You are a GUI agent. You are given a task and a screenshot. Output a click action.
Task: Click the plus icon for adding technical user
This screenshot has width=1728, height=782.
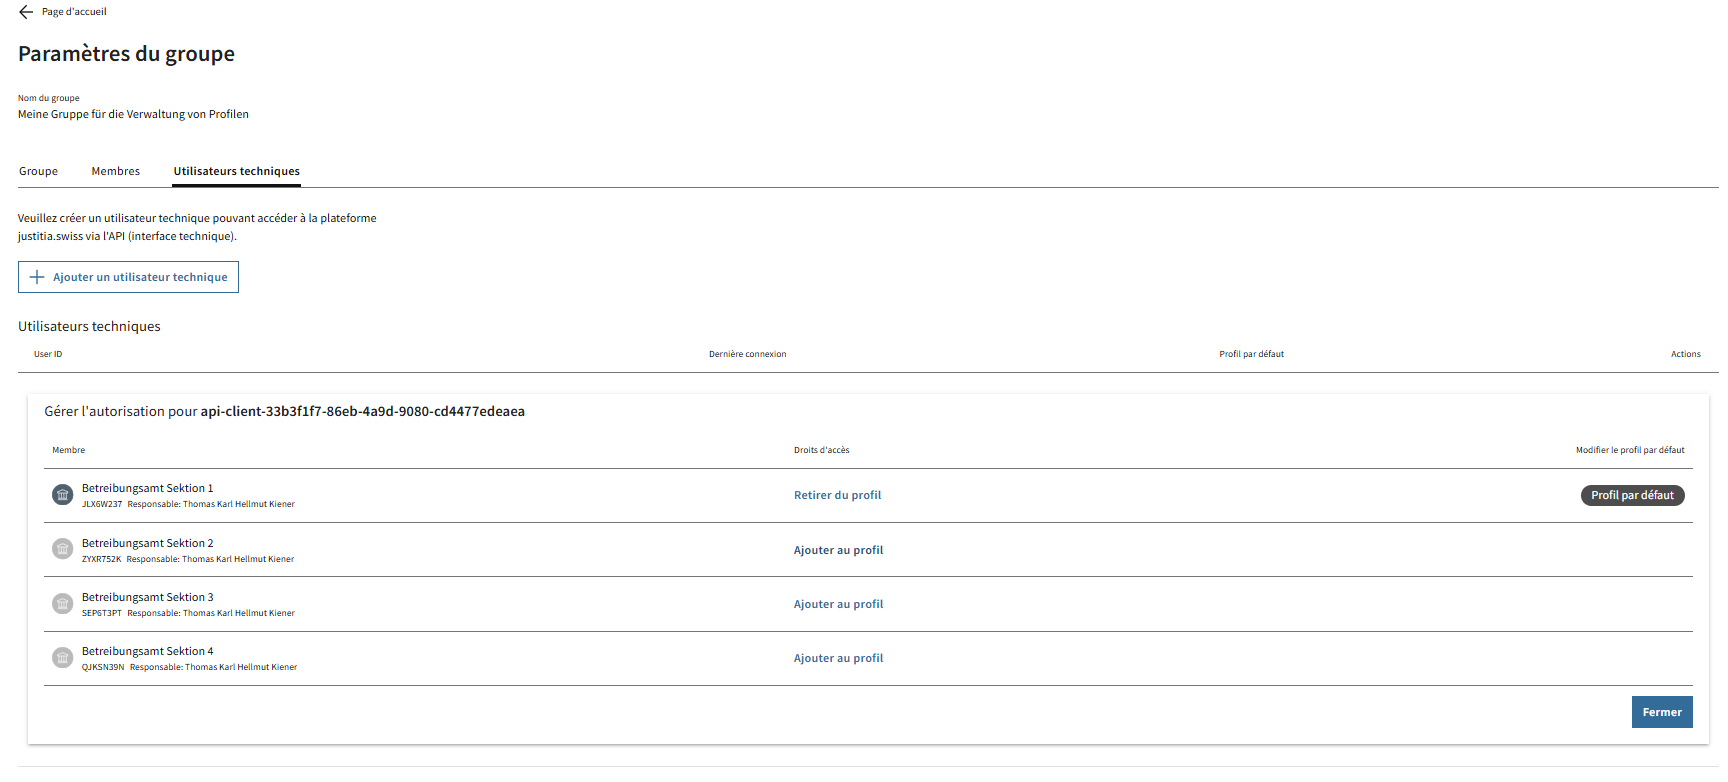(x=37, y=277)
